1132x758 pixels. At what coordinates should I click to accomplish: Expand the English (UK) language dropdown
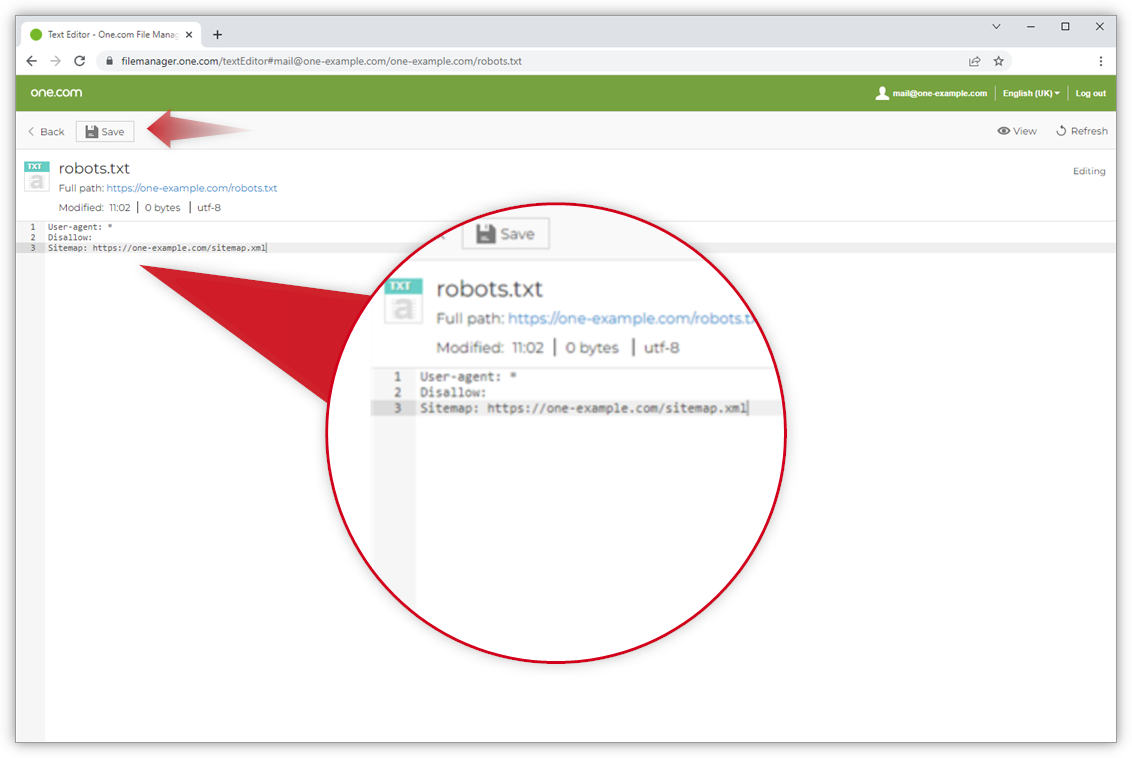point(1031,93)
